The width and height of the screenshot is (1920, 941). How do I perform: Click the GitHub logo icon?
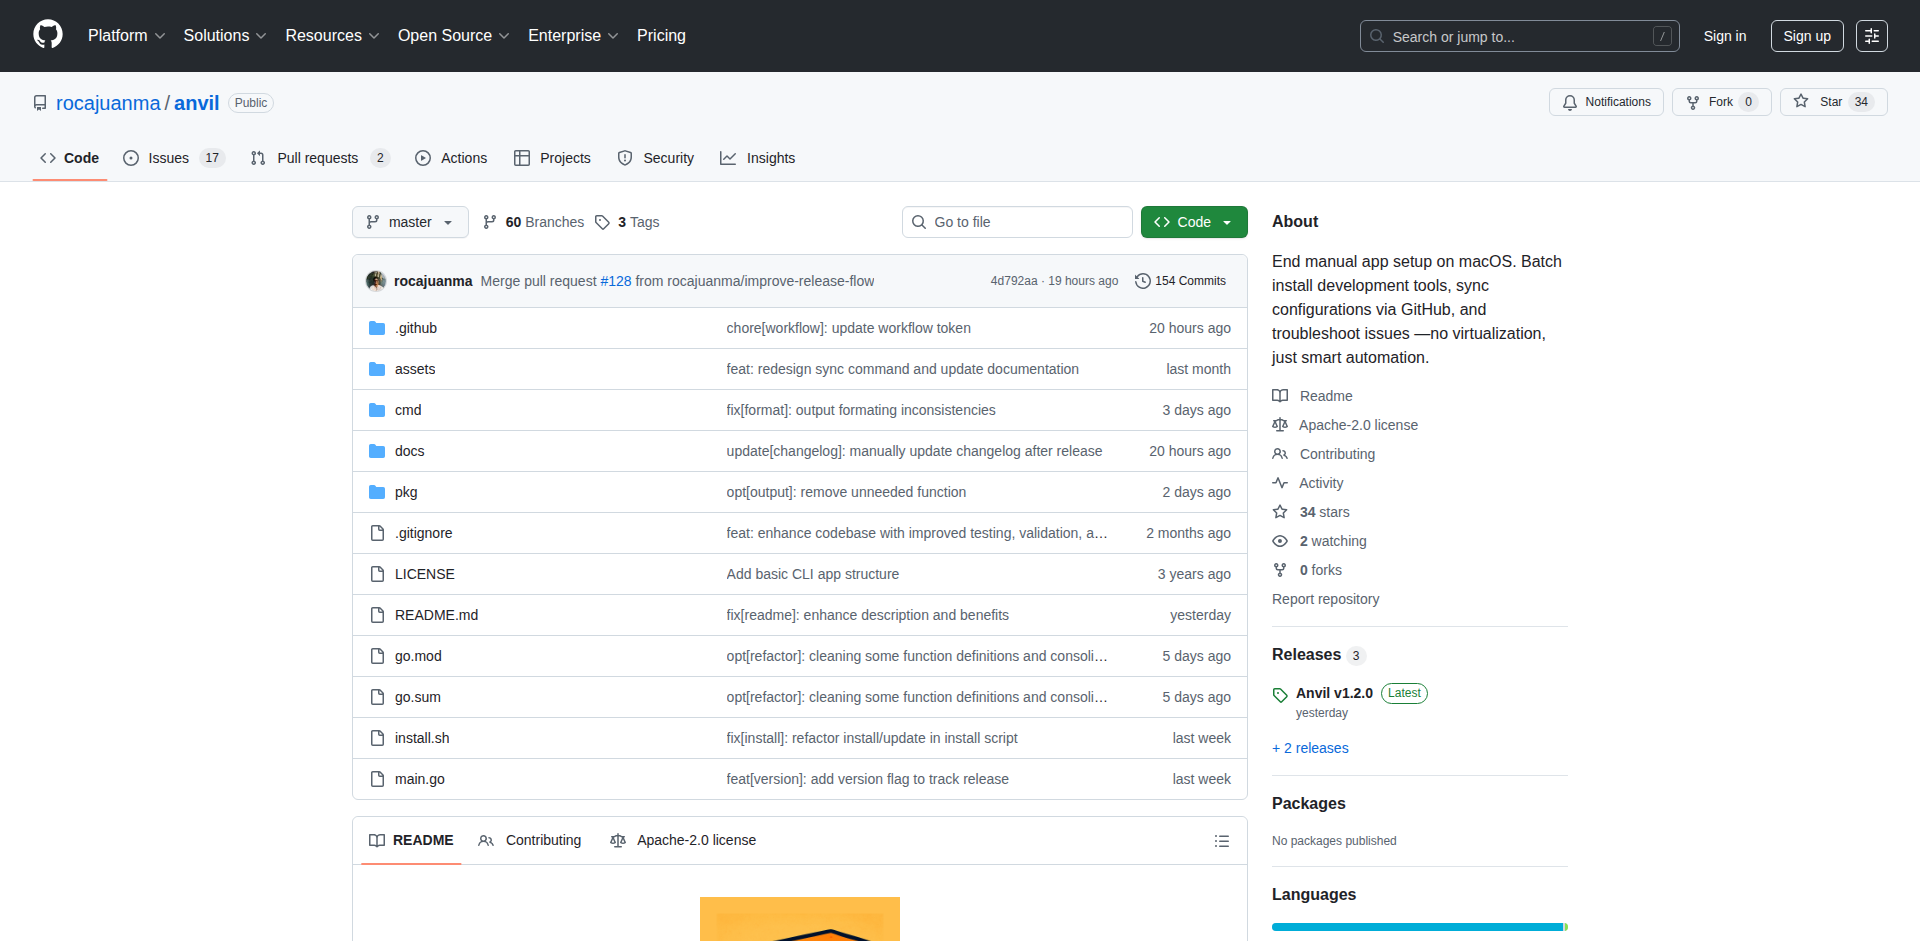48,35
